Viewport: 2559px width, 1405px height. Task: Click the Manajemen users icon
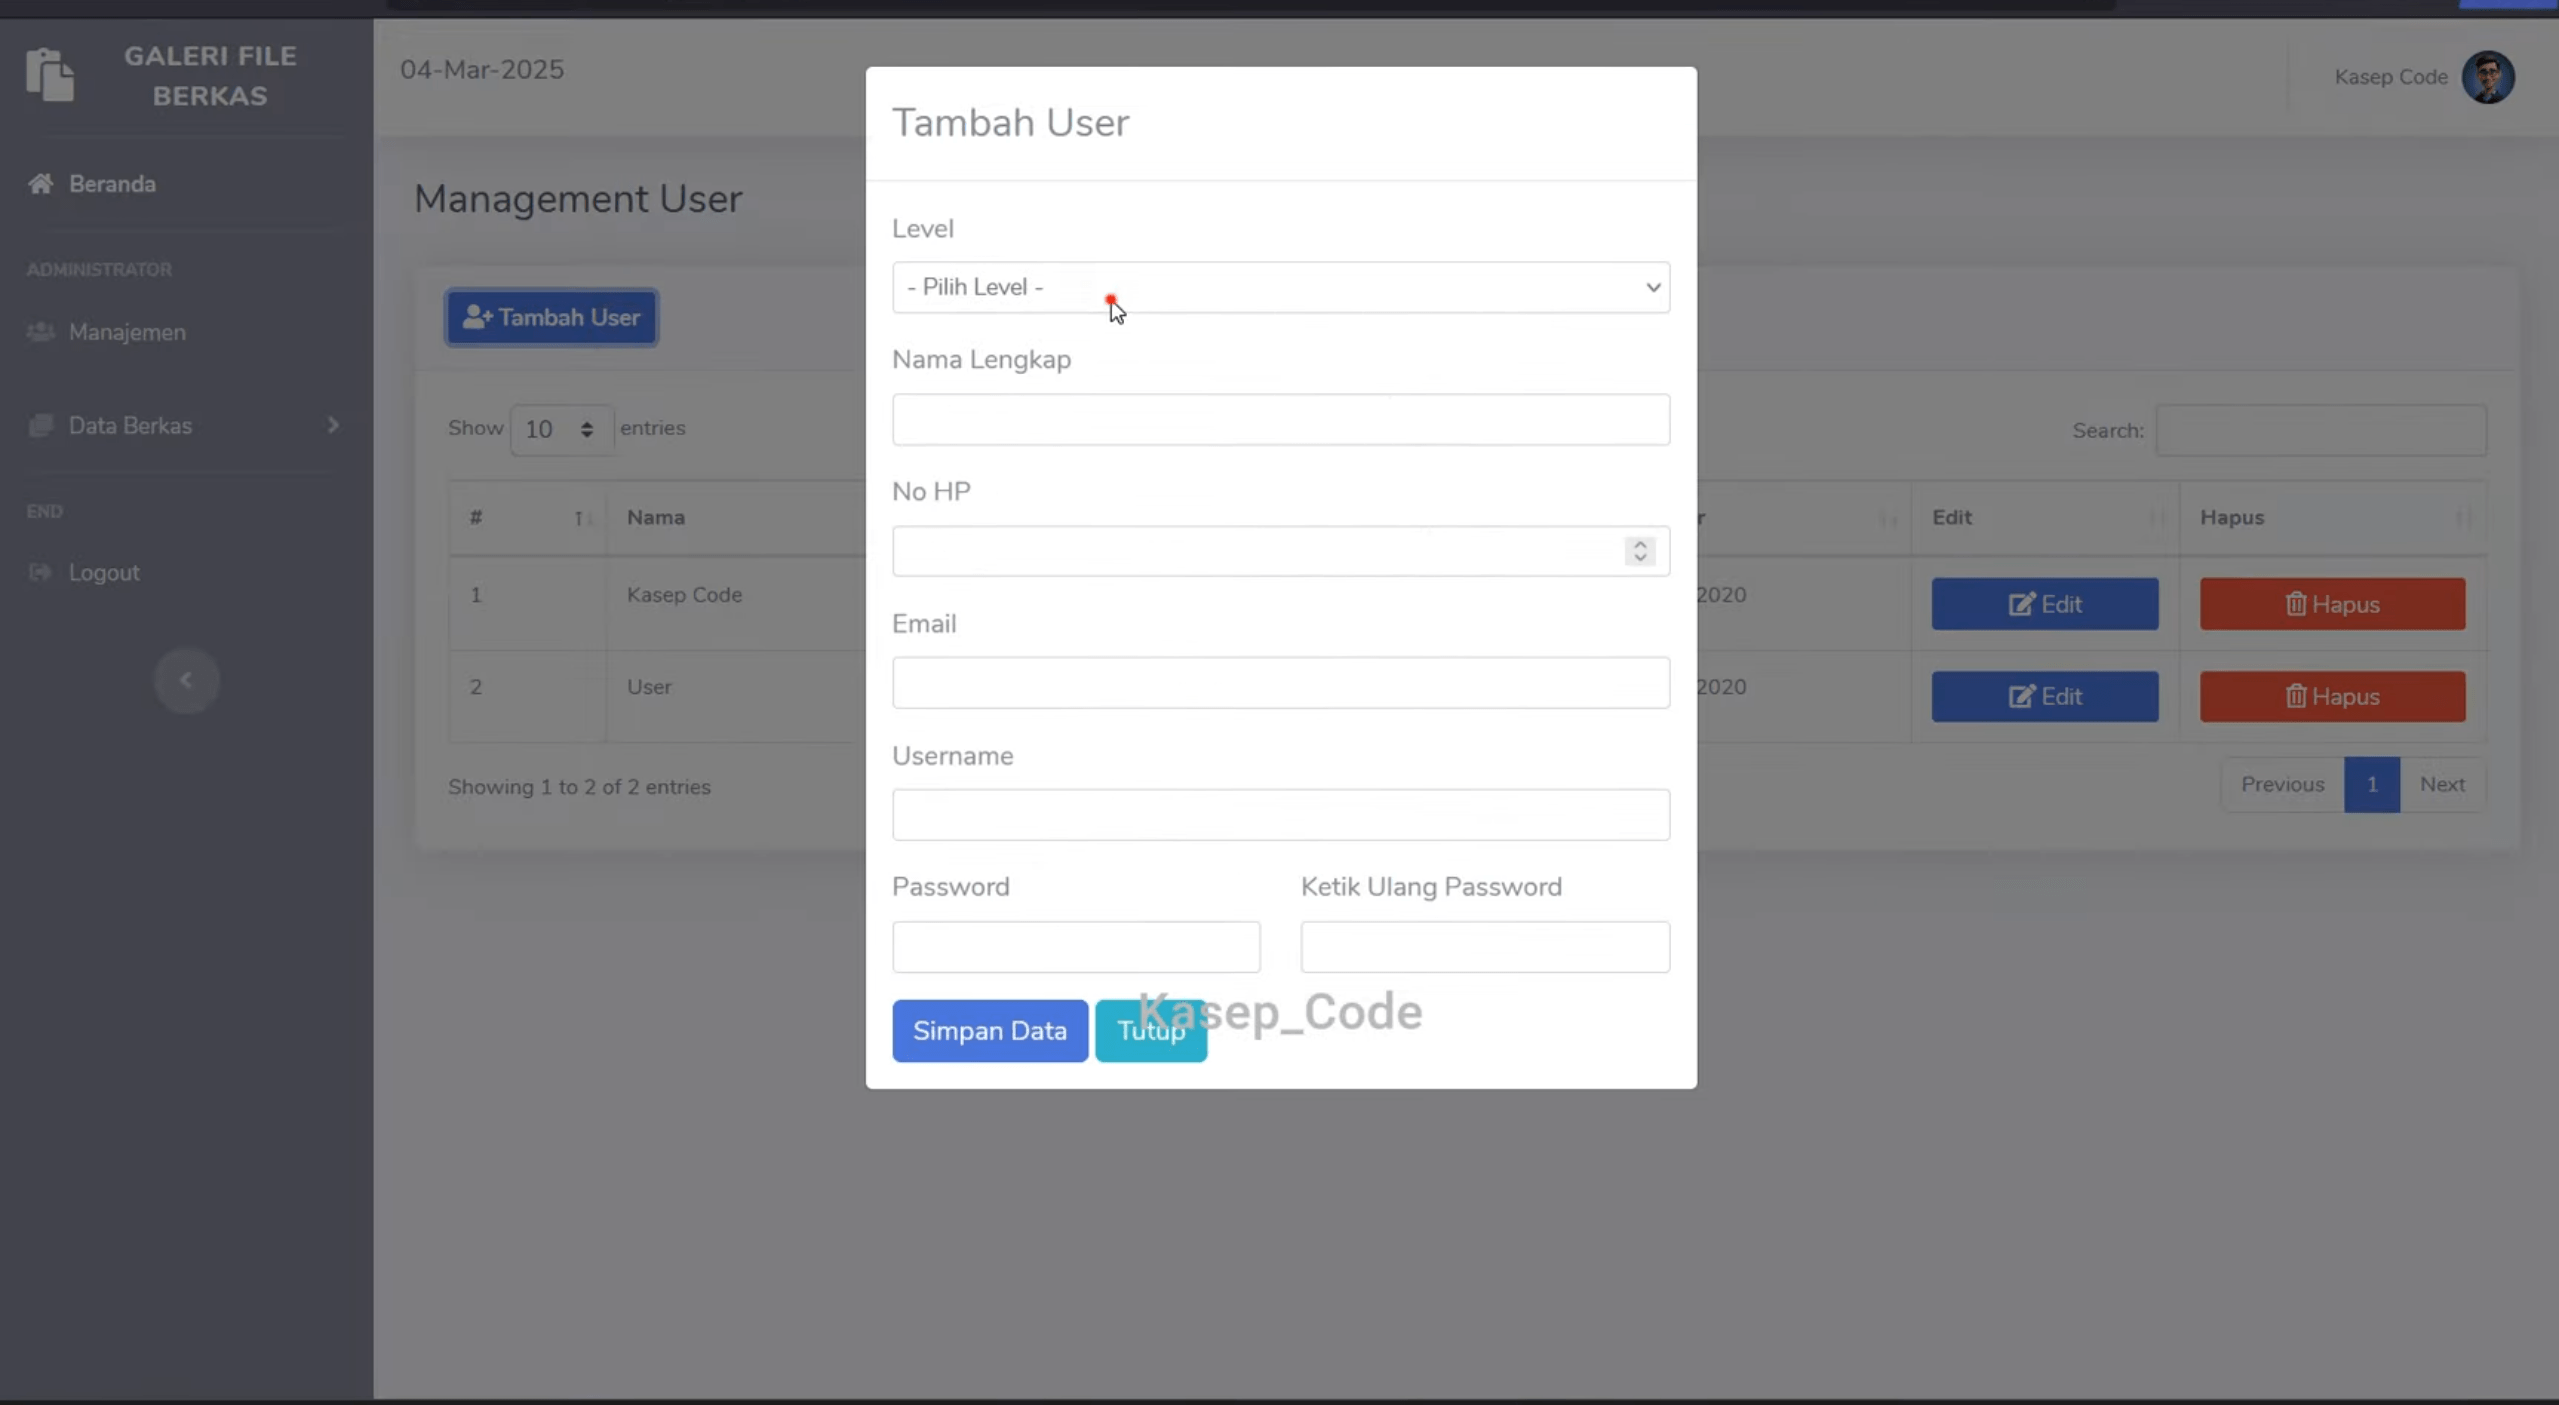tap(41, 332)
